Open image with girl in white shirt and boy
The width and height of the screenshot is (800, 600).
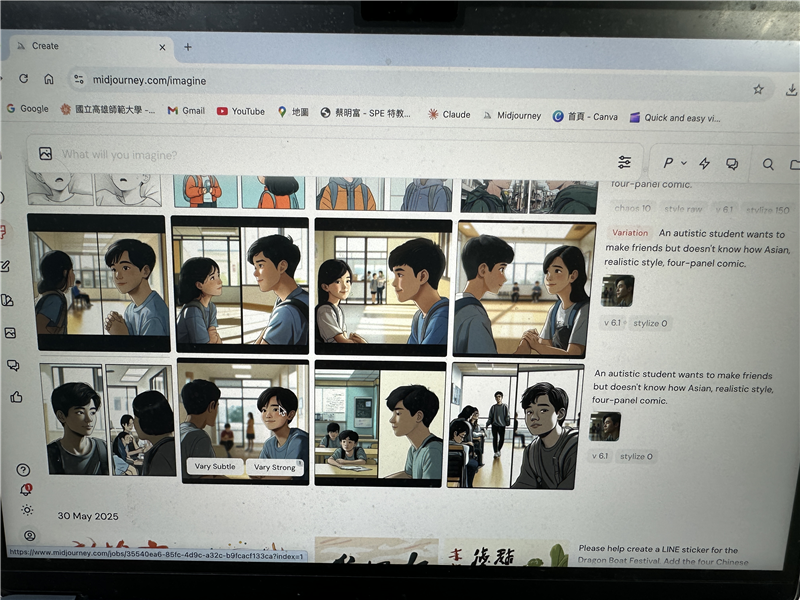[383, 286]
